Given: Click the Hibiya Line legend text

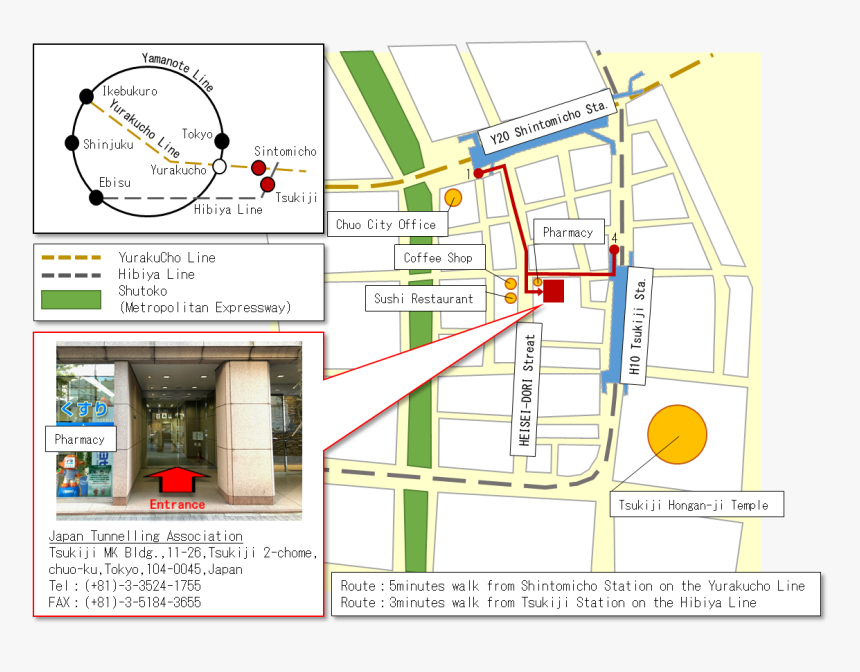Looking at the screenshot, I should 156,274.
